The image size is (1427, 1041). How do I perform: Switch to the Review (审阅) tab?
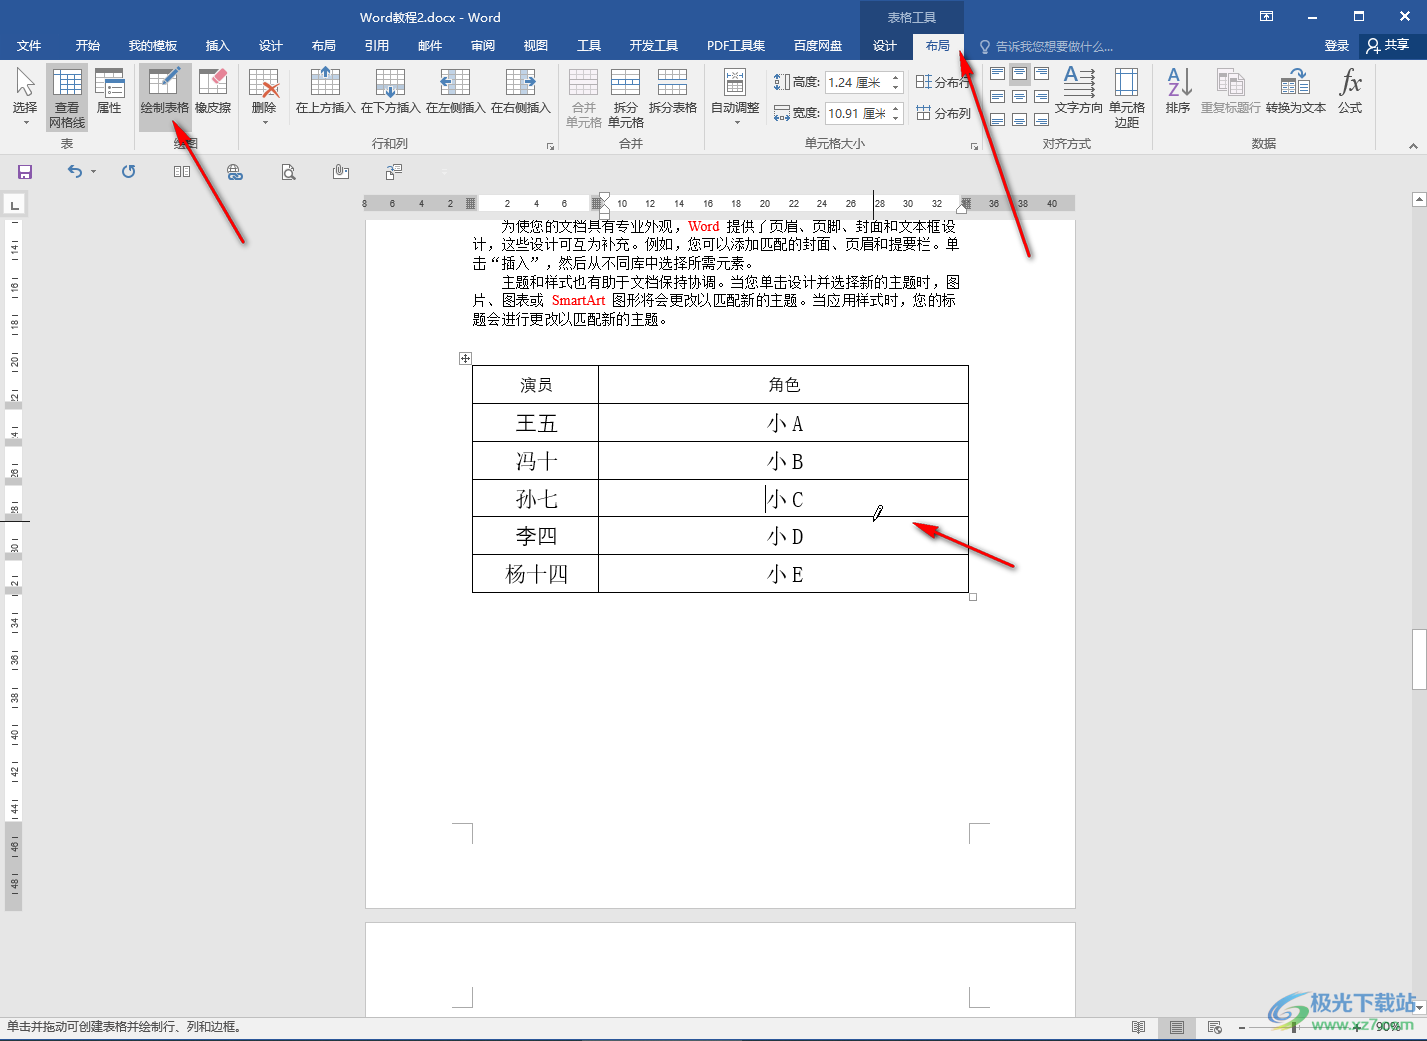click(x=482, y=46)
